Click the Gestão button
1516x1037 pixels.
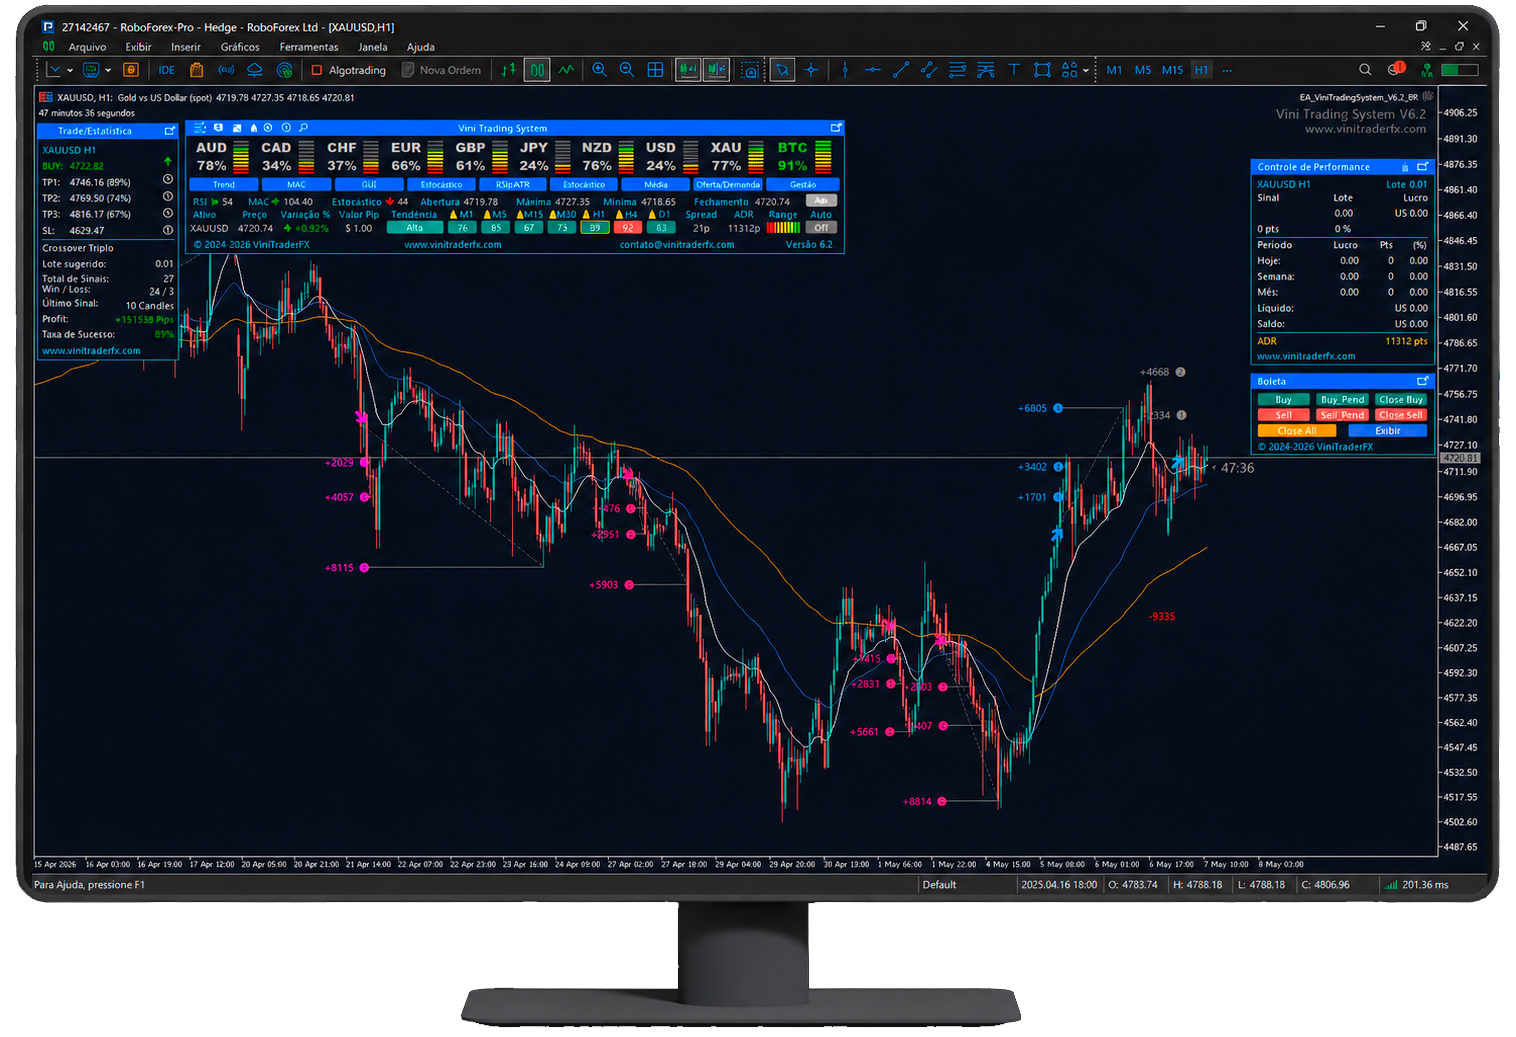tap(803, 185)
